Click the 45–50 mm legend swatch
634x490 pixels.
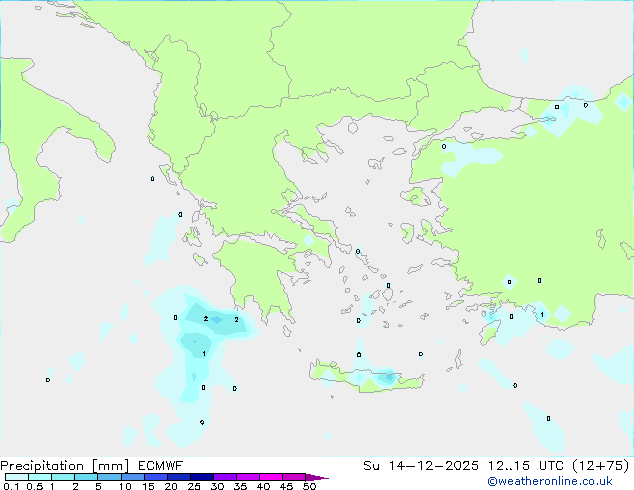point(294,477)
